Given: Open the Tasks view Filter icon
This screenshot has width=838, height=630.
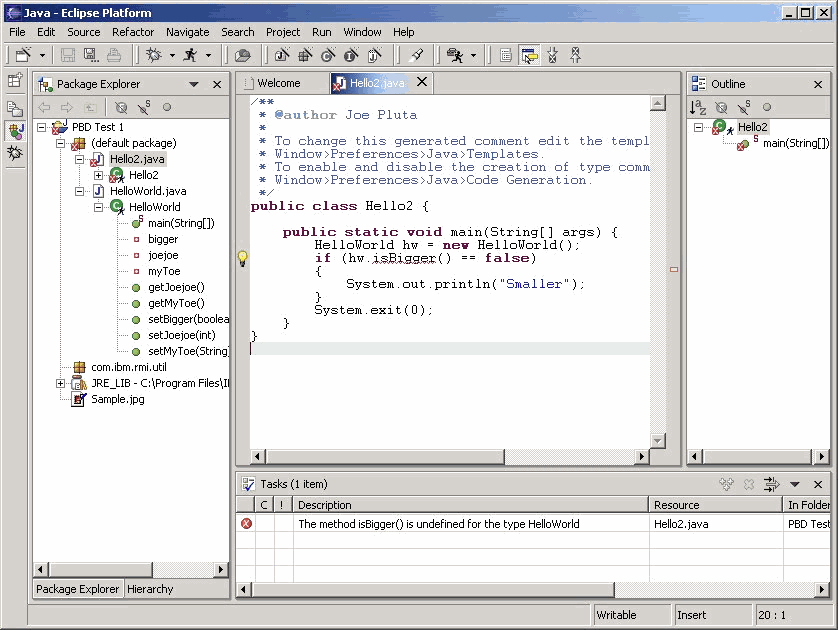Looking at the screenshot, I should (x=772, y=484).
